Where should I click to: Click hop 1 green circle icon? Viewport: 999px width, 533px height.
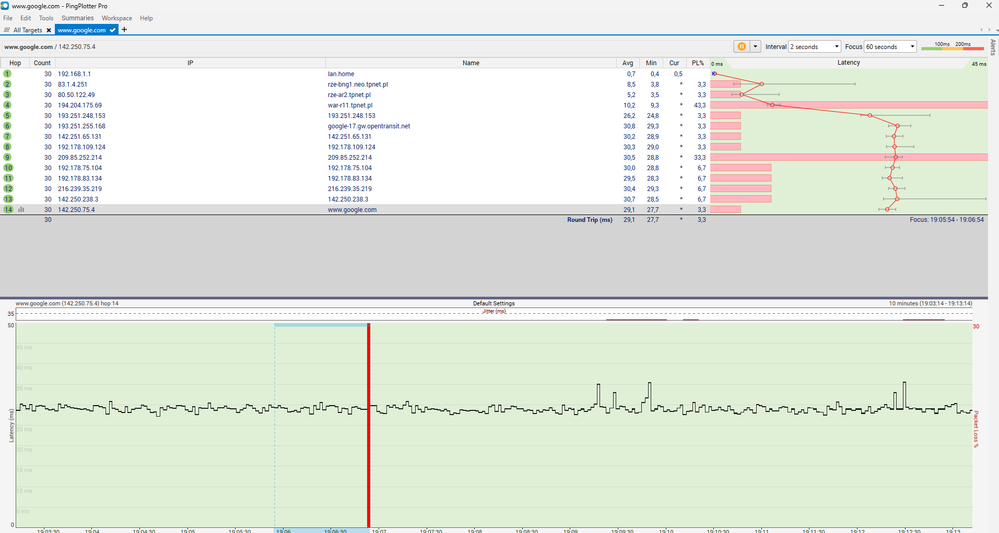click(x=7, y=74)
